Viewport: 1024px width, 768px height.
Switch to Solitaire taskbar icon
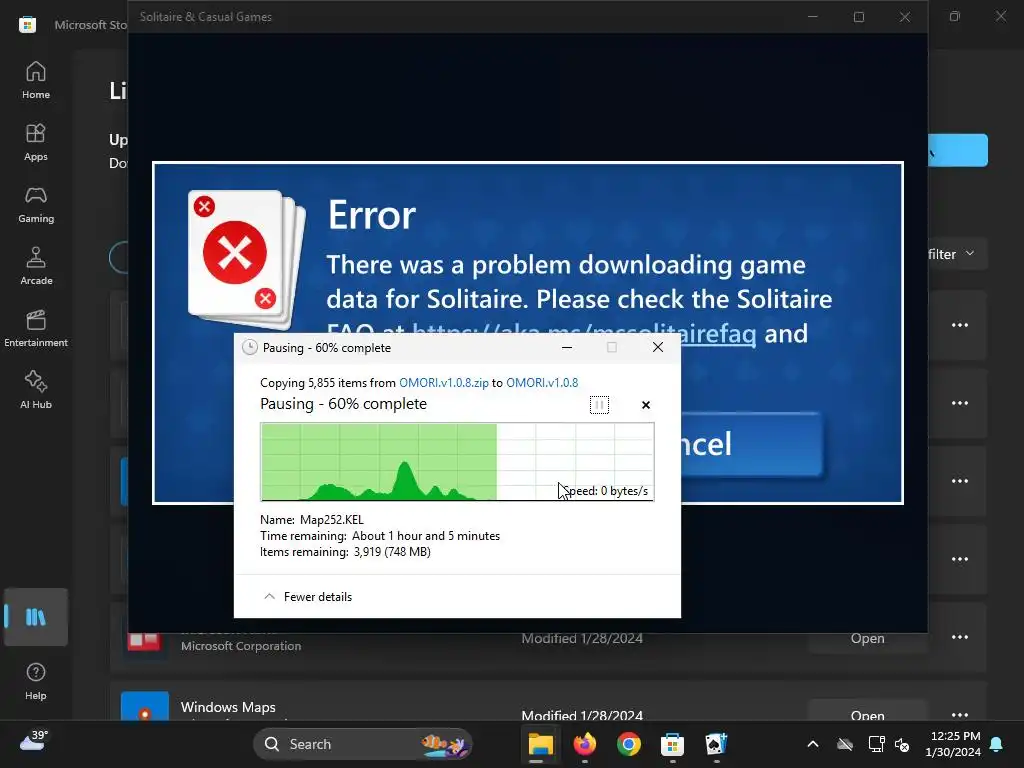[x=716, y=744]
